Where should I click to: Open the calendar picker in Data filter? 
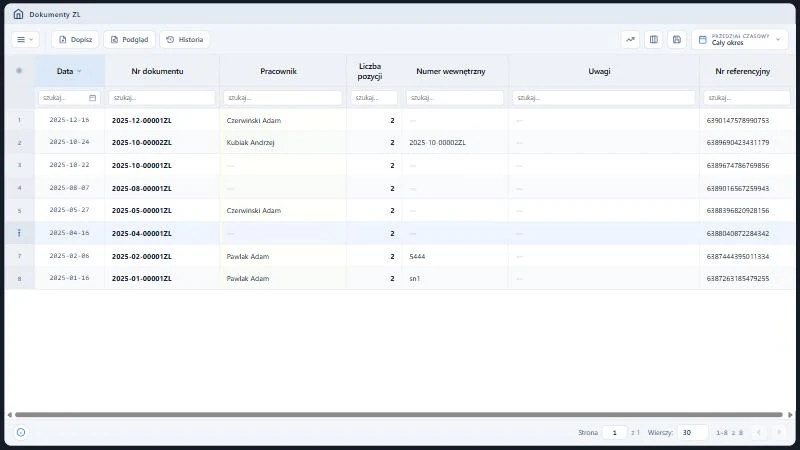click(92, 97)
